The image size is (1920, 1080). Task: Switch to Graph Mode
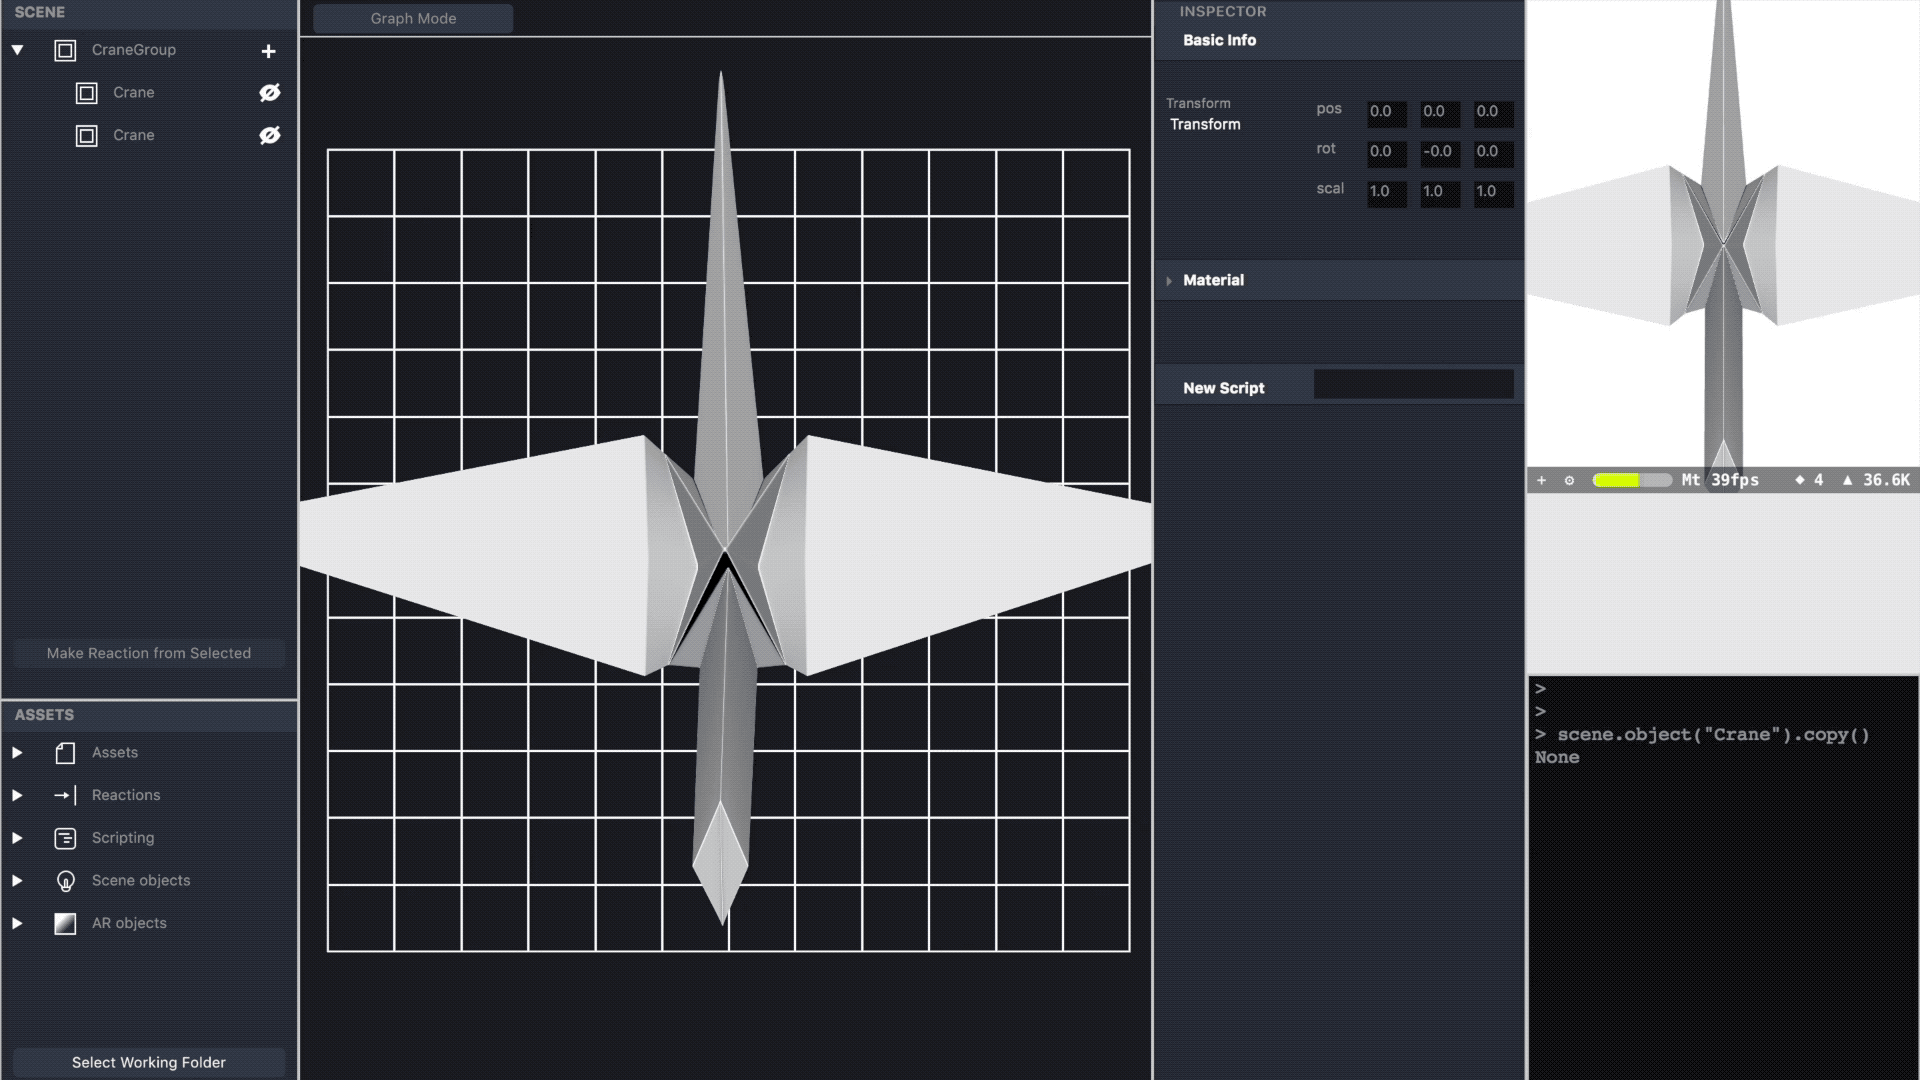pos(413,18)
